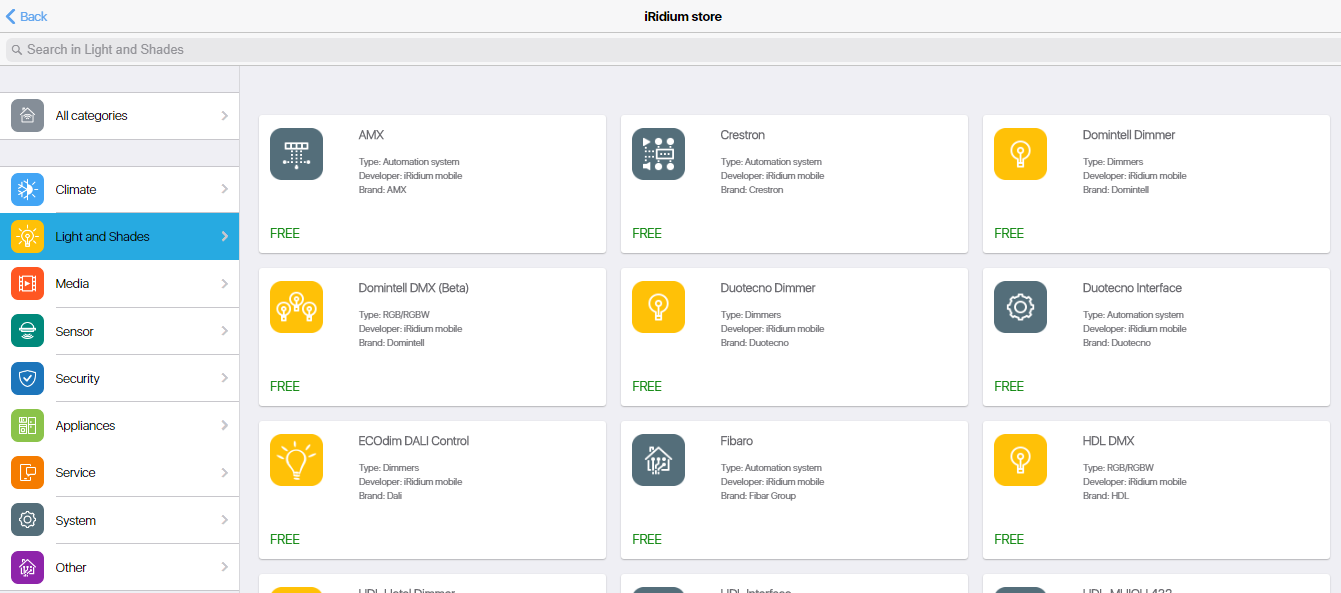Click the Crestron app icon
Image resolution: width=1341 pixels, height=593 pixels.
(x=658, y=154)
